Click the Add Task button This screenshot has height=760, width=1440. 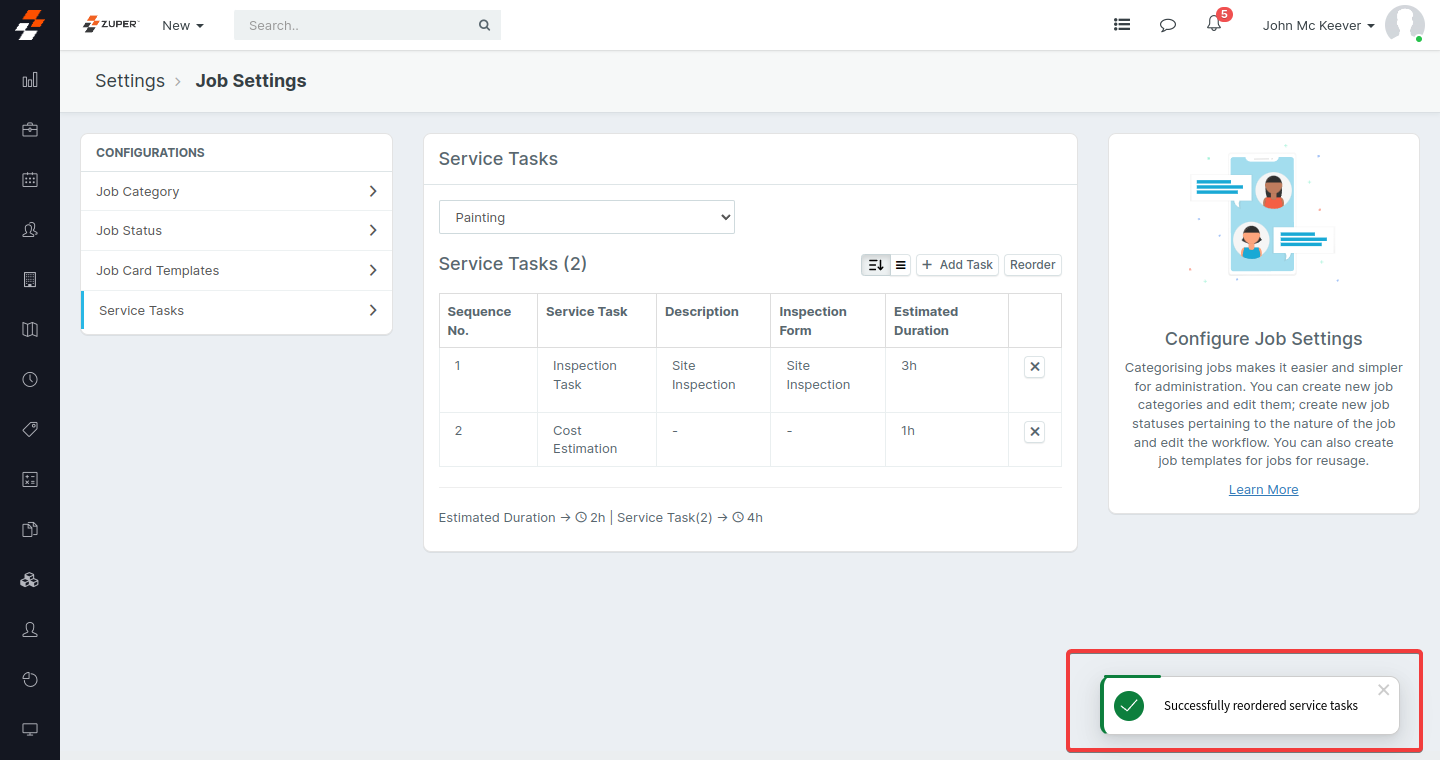pos(957,265)
